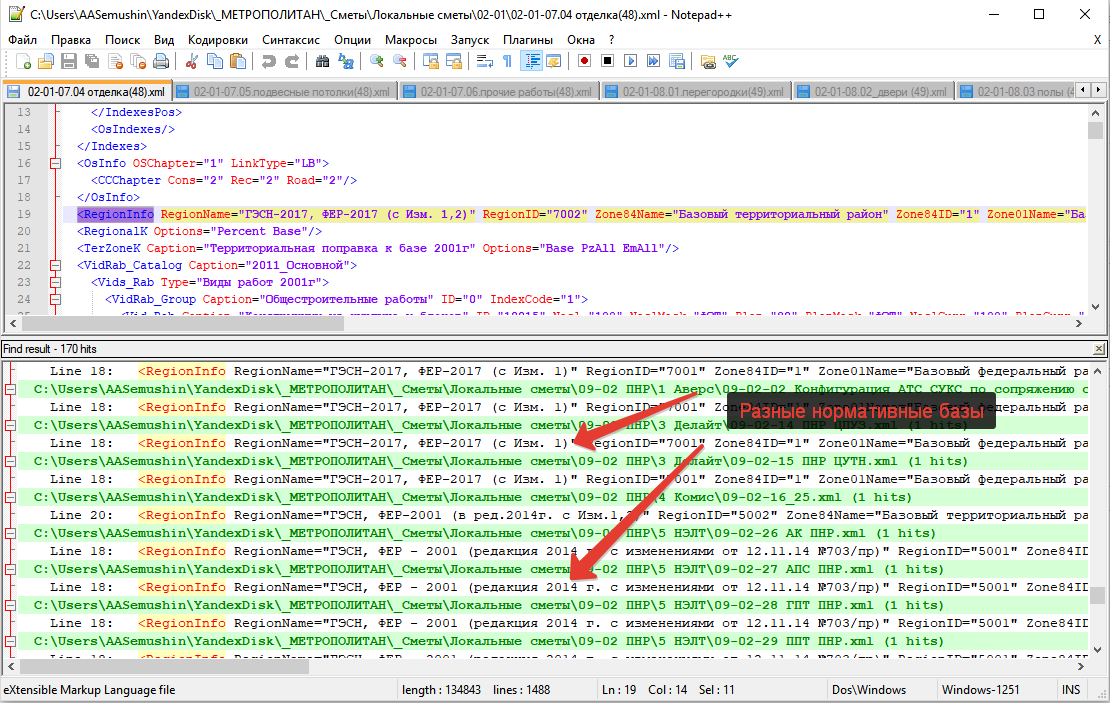This screenshot has height=703, width=1110.
Task: Click the Zoom in magnifier icon
Action: (377, 62)
